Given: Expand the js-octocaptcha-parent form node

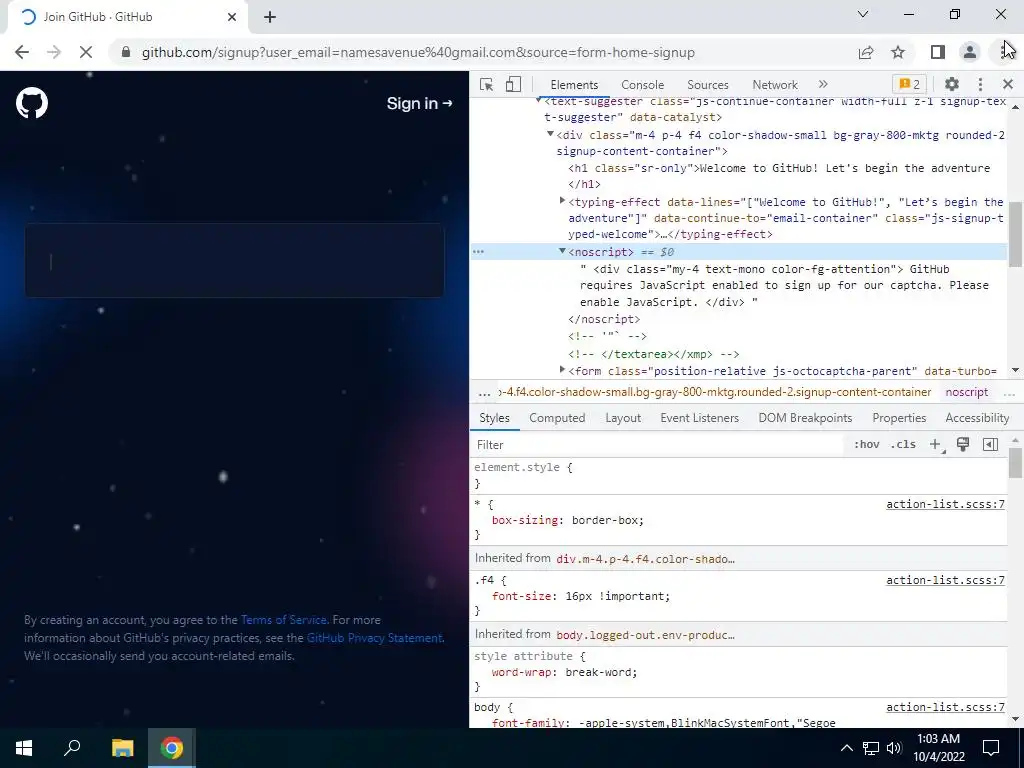Looking at the screenshot, I should click(562, 370).
